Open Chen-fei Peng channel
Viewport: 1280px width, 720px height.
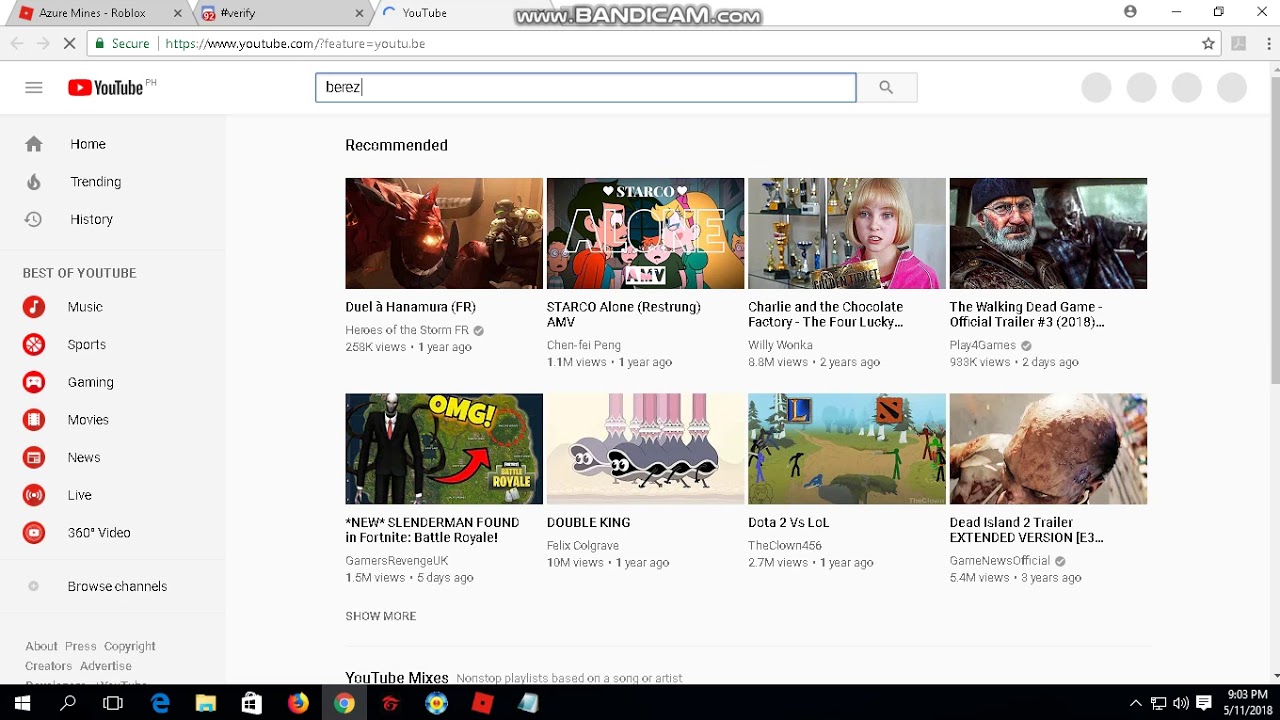point(584,345)
